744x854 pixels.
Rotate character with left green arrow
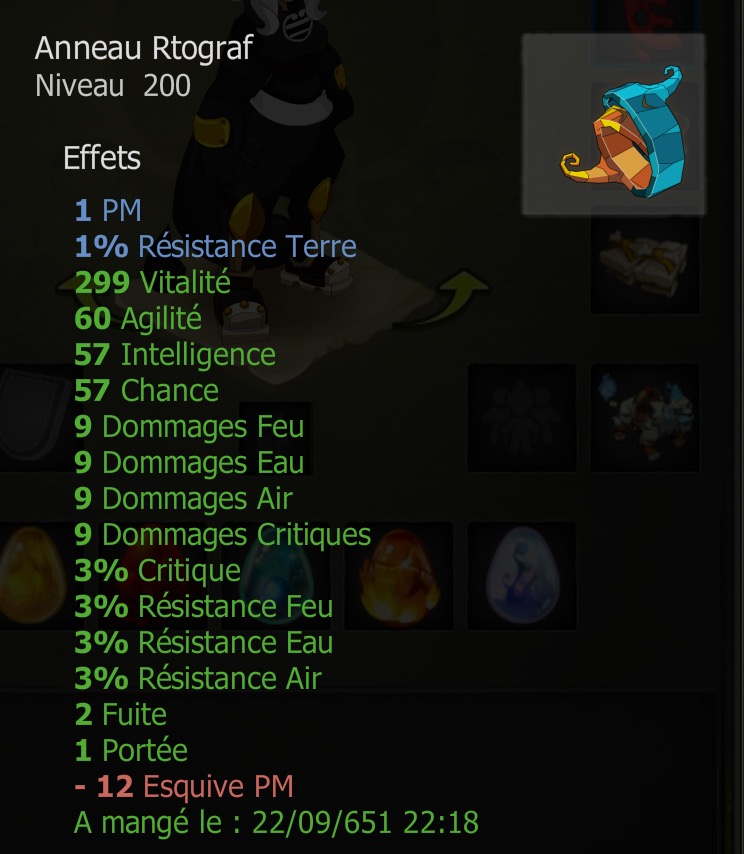68,286
